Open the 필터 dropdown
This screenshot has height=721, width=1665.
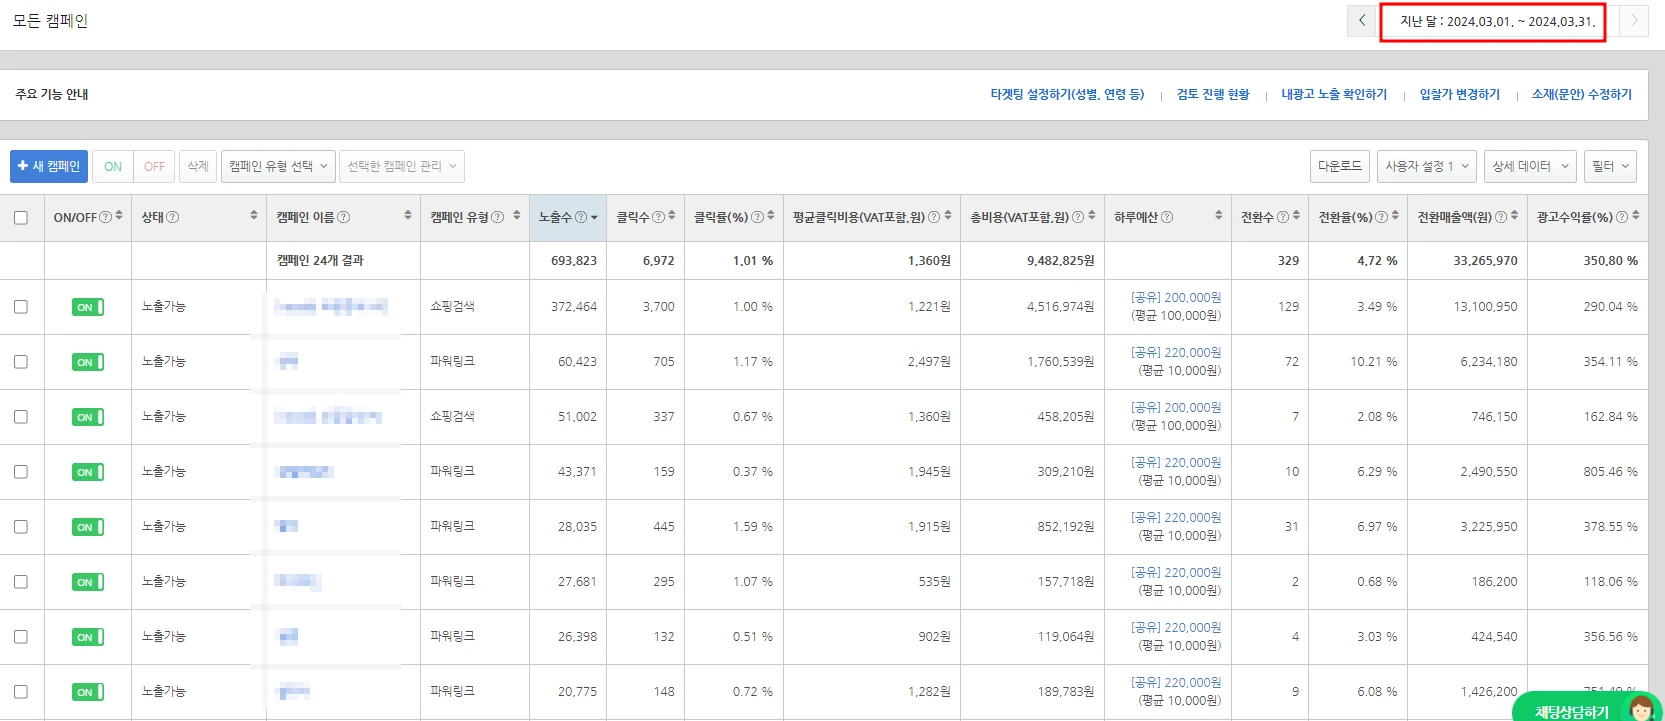(1610, 166)
